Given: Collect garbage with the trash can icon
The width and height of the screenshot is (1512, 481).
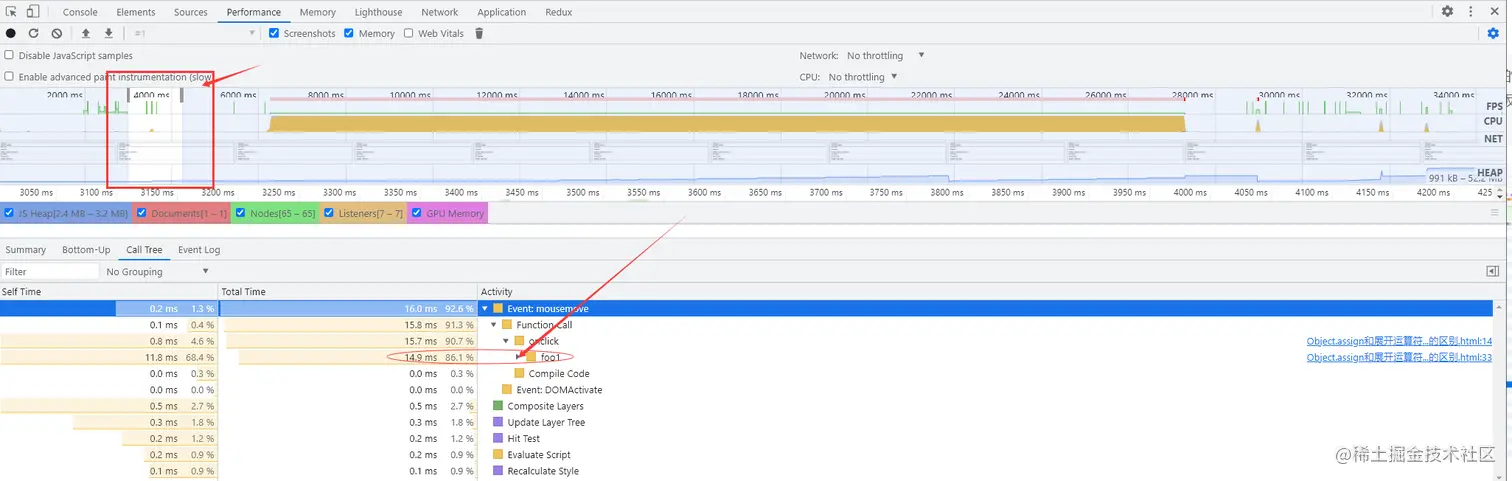Looking at the screenshot, I should click(x=479, y=33).
